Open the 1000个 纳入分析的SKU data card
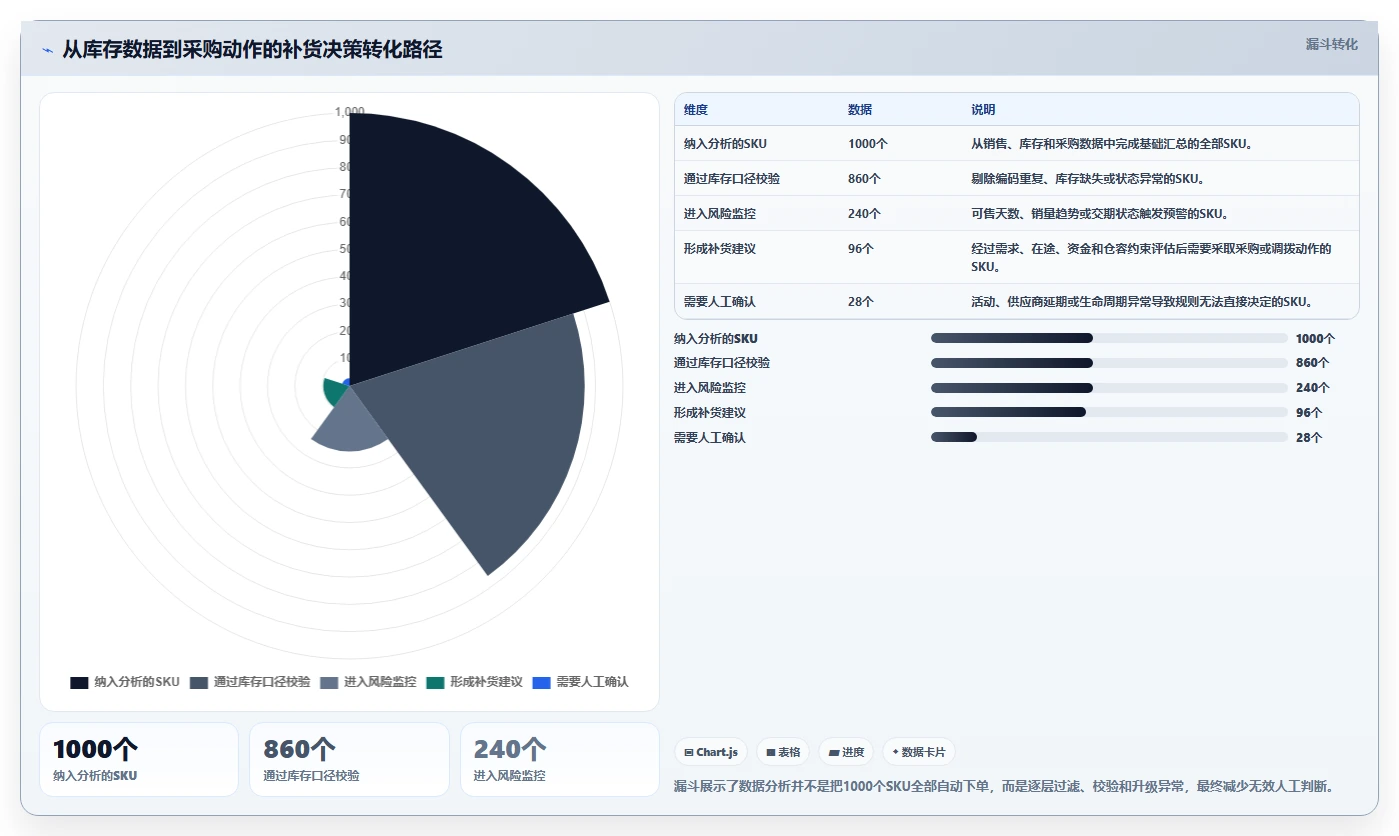This screenshot has height=836, width=1399. coord(139,760)
